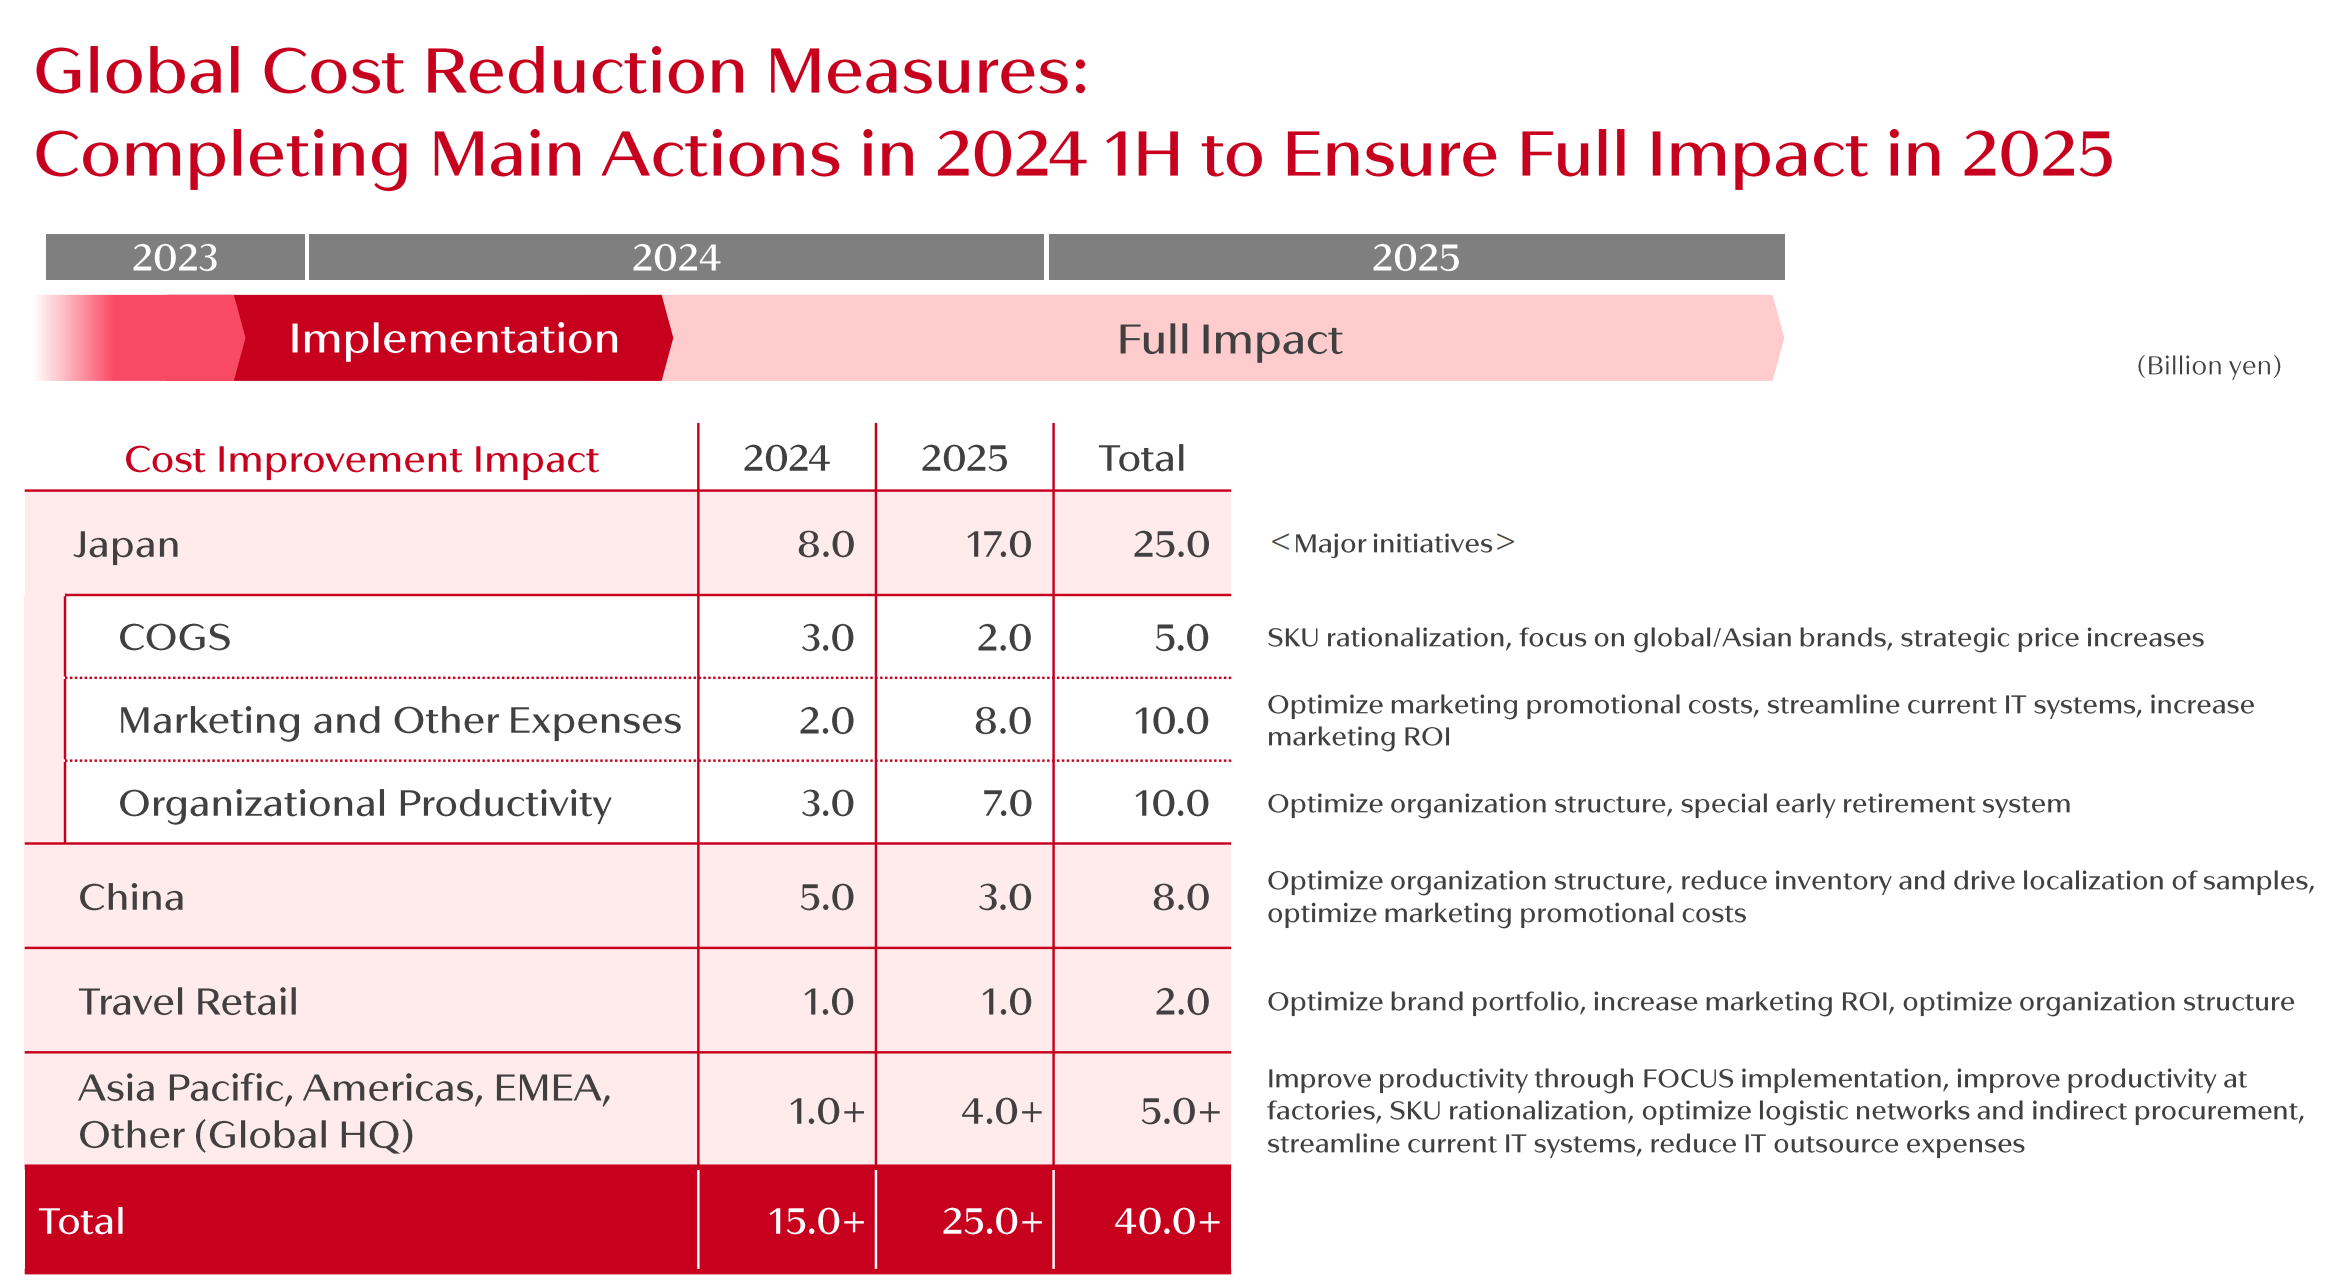Select the Japan row label
This screenshot has width=2336, height=1280.
tap(127, 544)
